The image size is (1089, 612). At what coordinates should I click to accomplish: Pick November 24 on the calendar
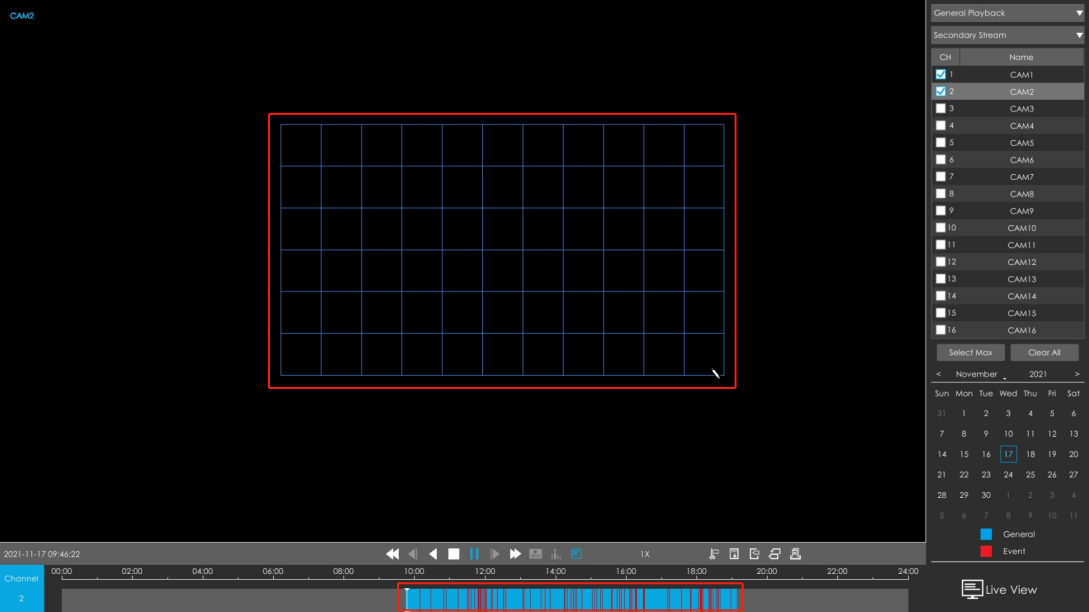tap(1008, 475)
